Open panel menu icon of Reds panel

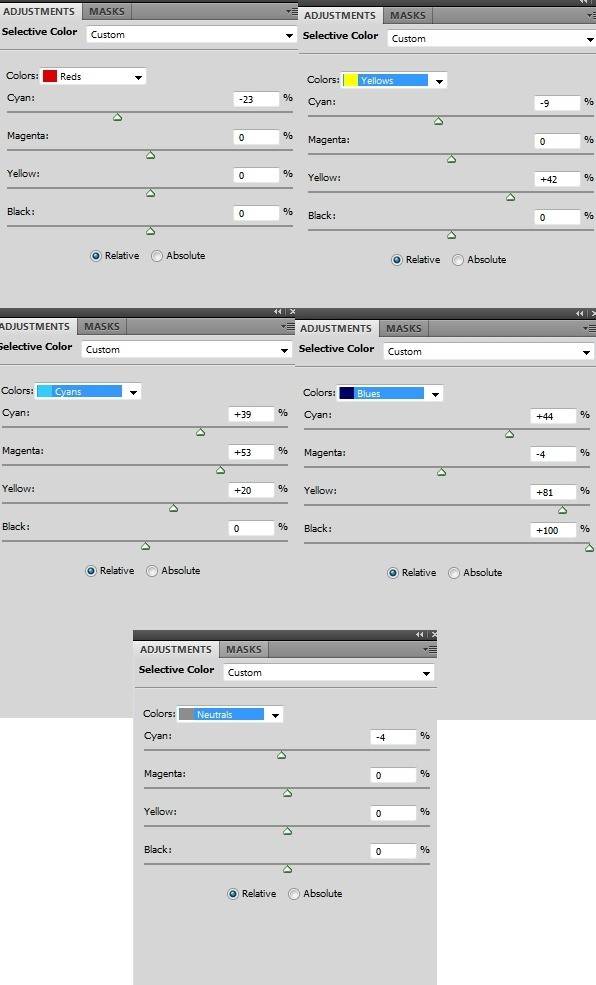tap(291, 11)
